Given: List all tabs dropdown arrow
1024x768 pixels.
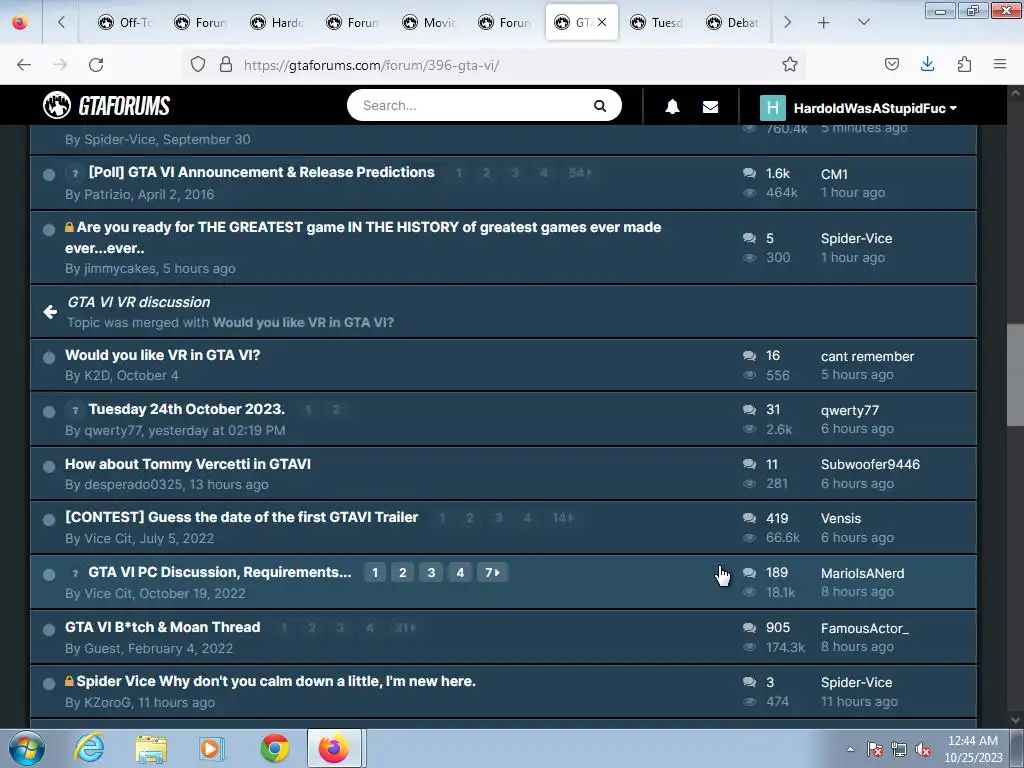Looking at the screenshot, I should click(863, 22).
